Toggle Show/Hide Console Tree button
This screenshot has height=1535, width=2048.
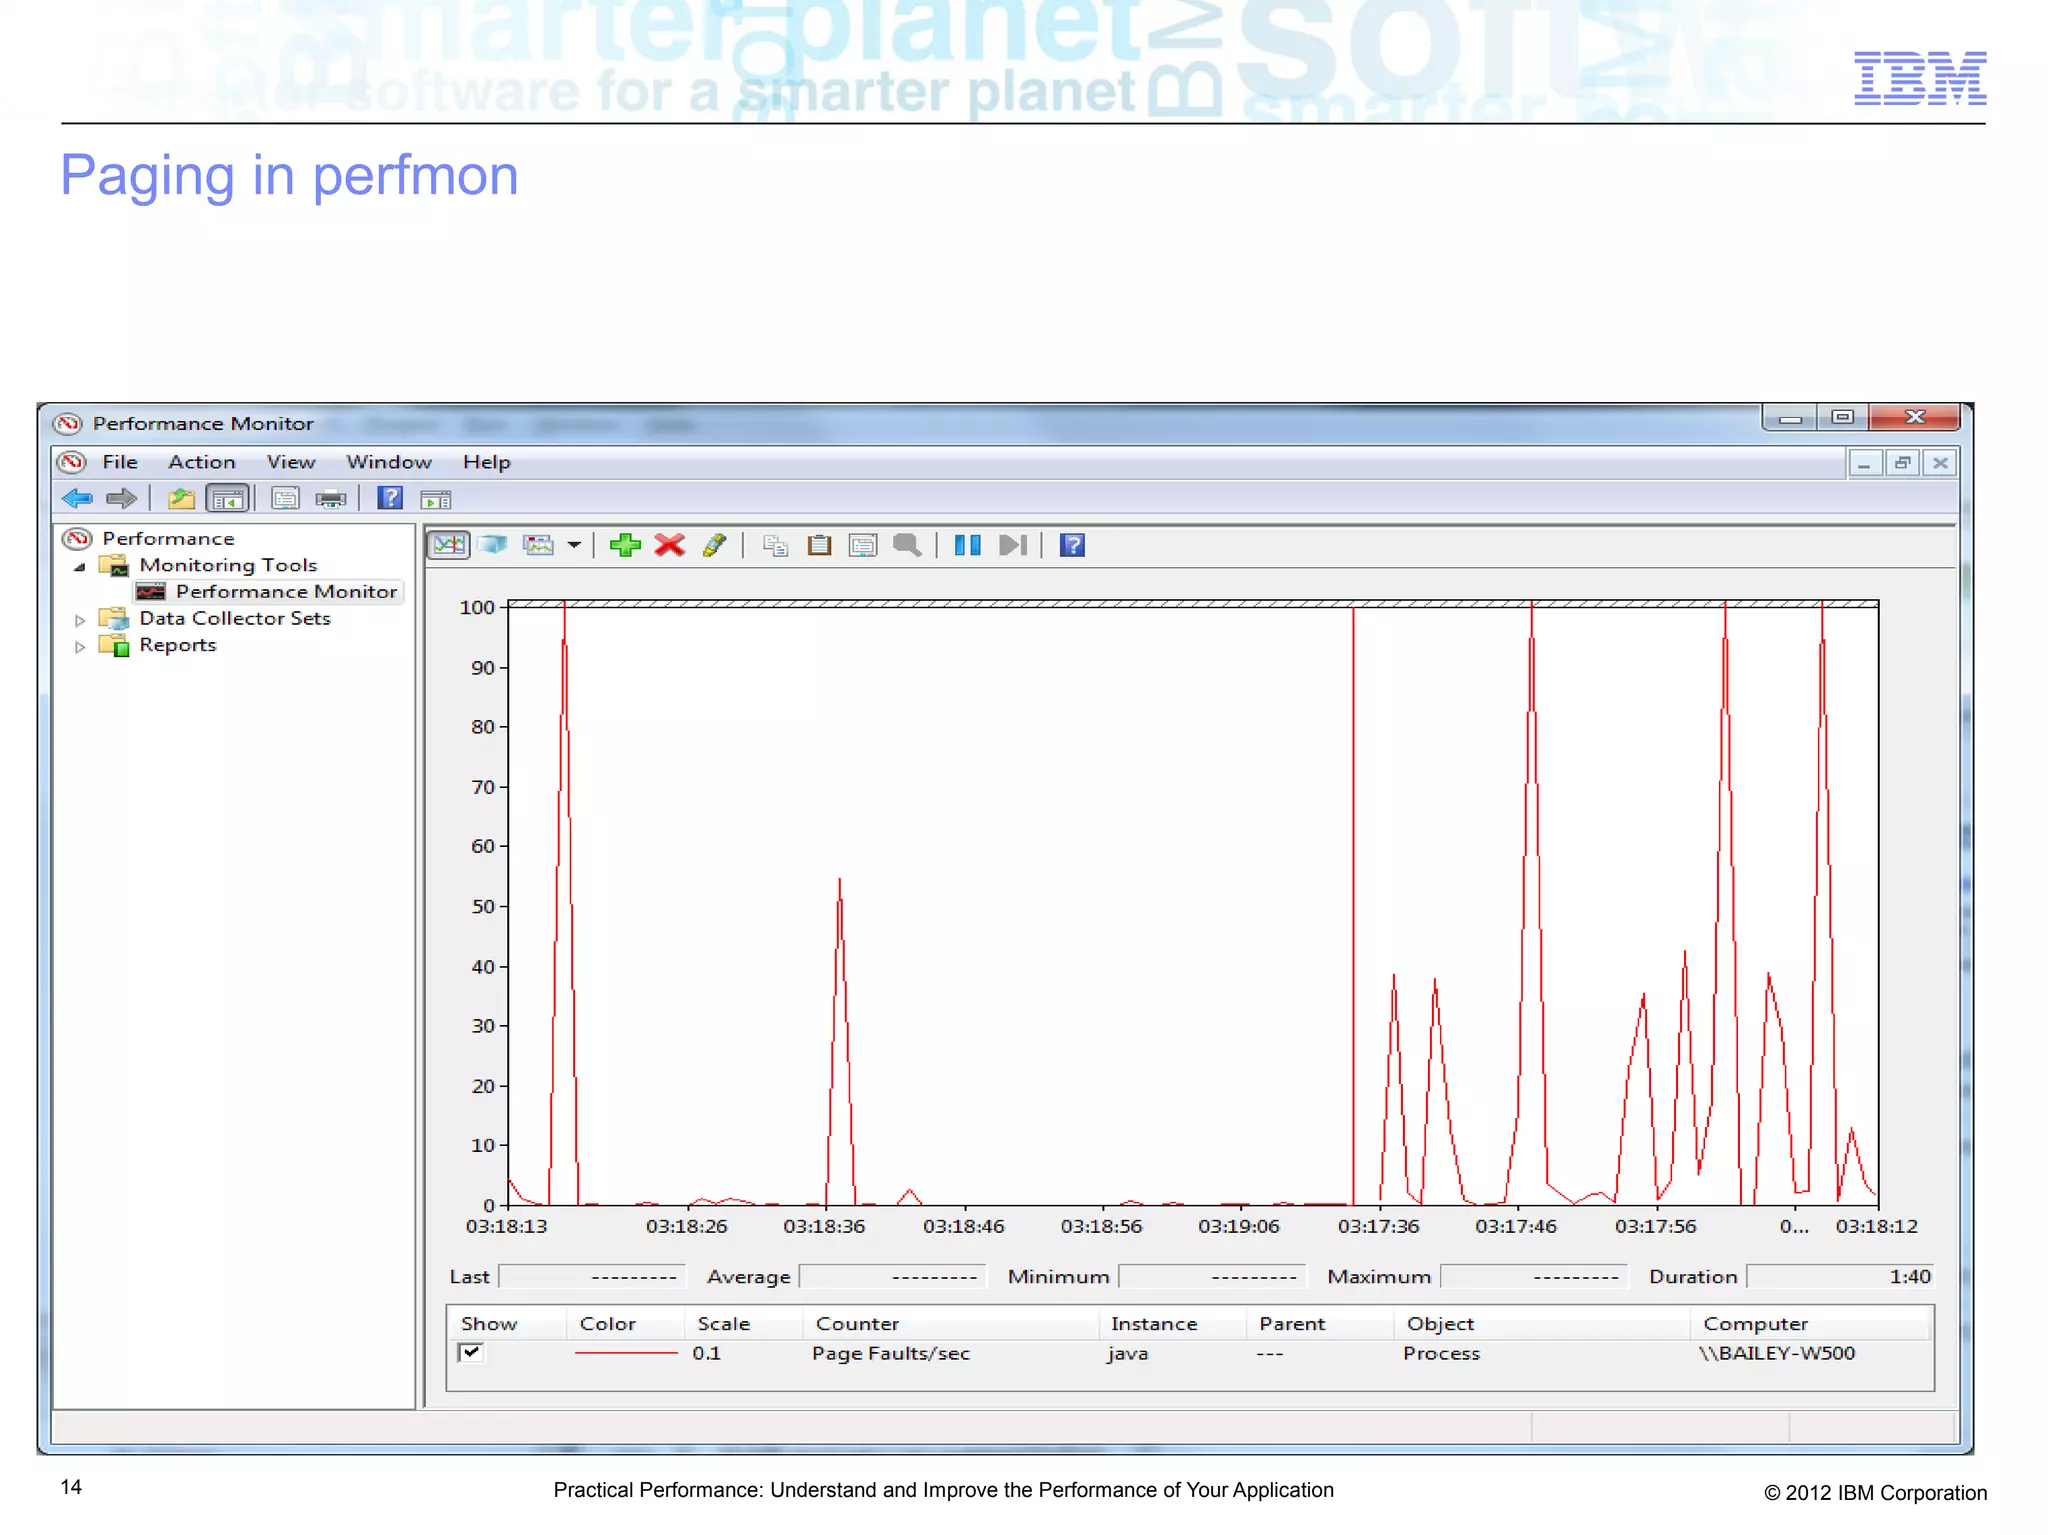[228, 498]
